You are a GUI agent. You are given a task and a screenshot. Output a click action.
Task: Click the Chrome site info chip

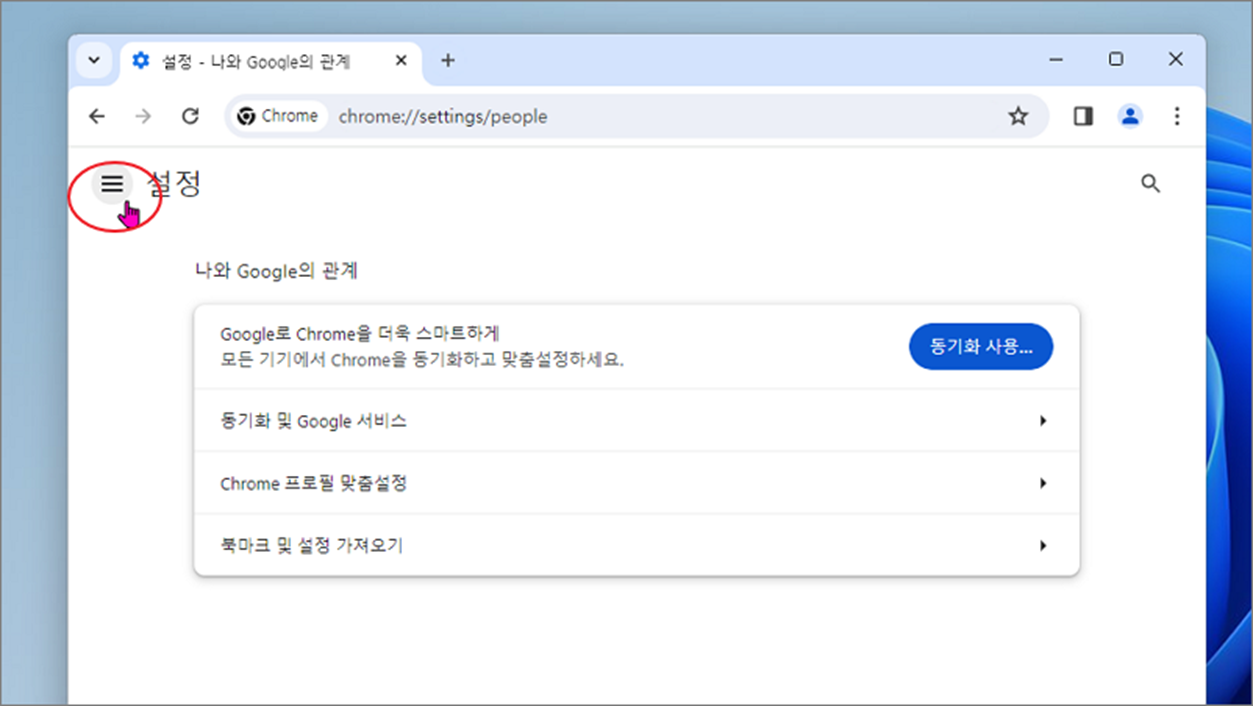point(279,116)
